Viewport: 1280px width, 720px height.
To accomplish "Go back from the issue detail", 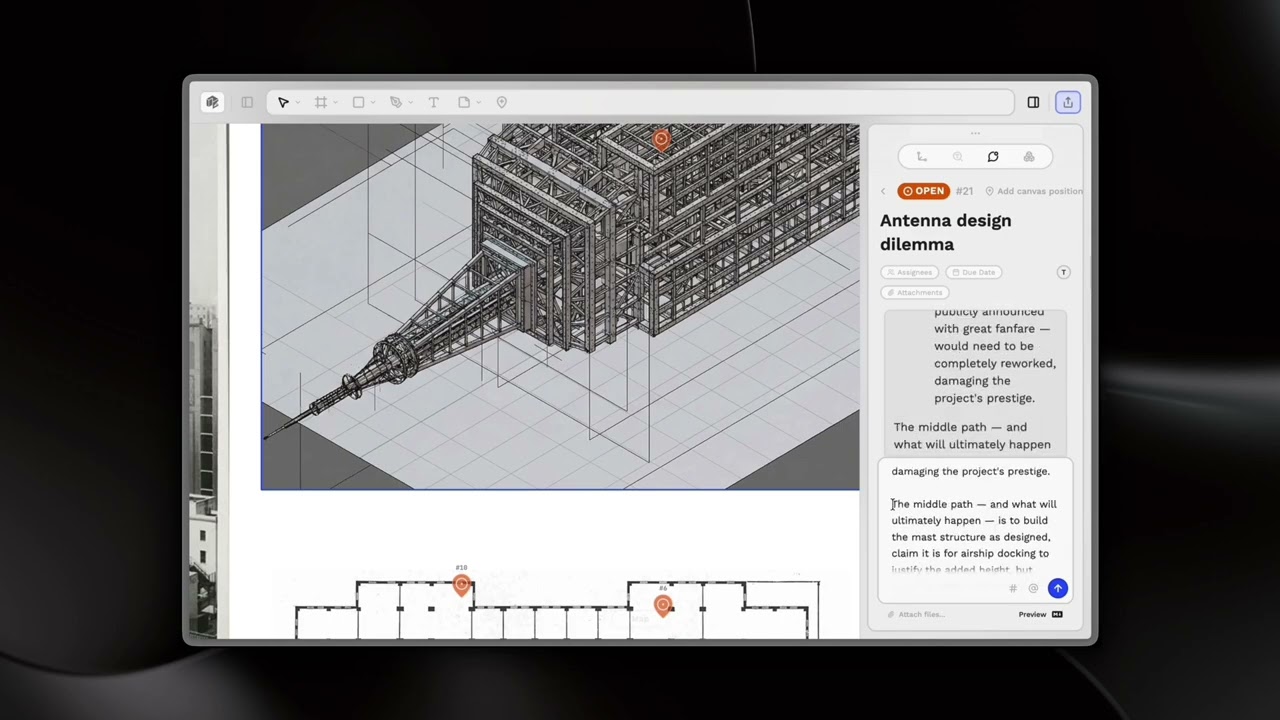I will pyautogui.click(x=883, y=191).
